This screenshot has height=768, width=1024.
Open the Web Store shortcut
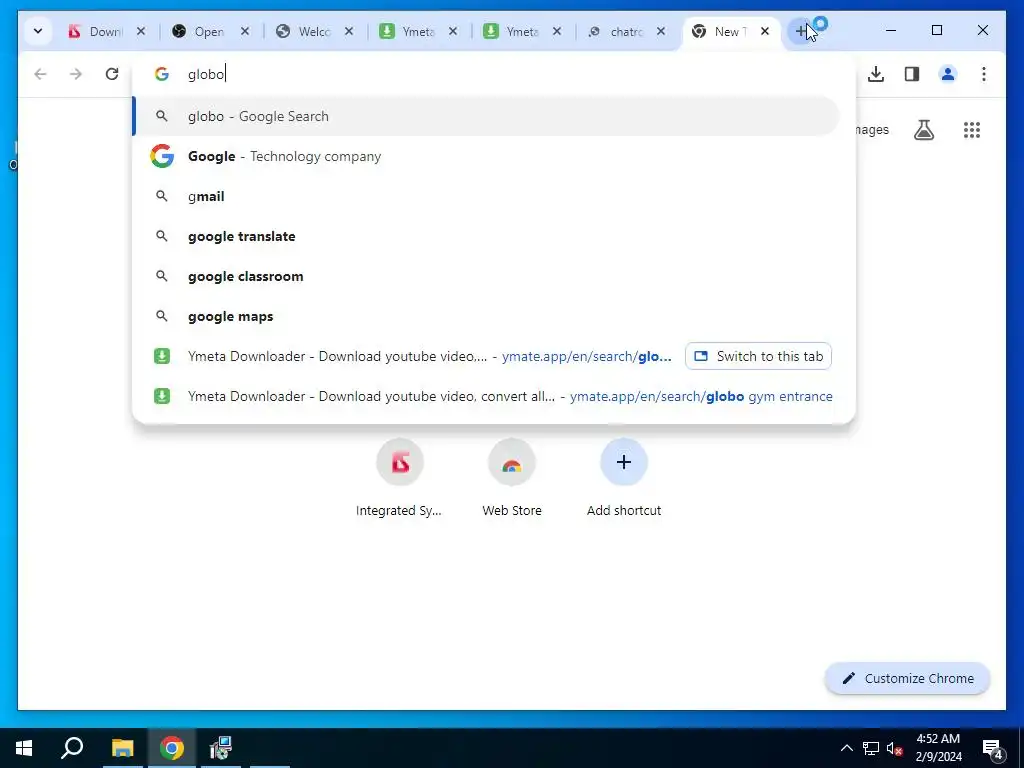tap(512, 479)
